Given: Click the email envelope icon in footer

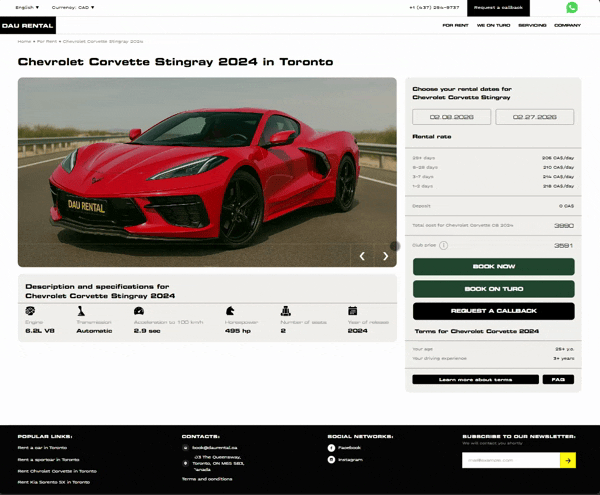Looking at the screenshot, I should (x=186, y=448).
